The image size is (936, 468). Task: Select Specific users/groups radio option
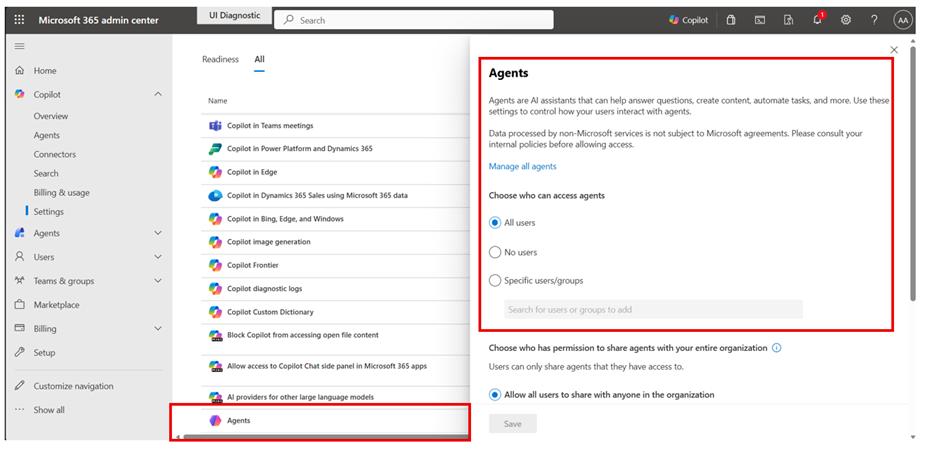click(495, 281)
